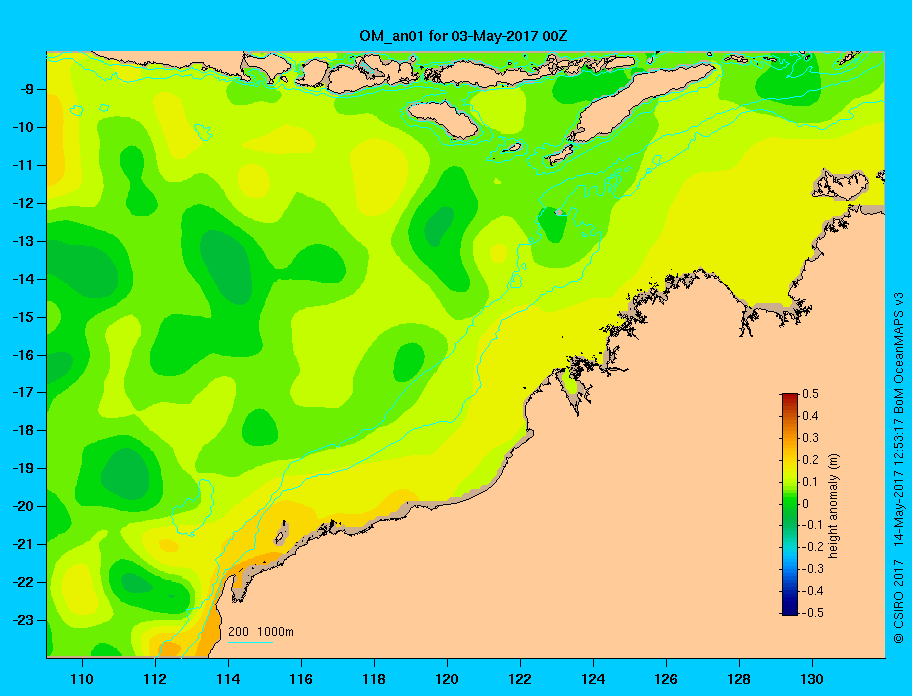
Task: Click latitude label "-21" on the left axis
Action: (22, 544)
